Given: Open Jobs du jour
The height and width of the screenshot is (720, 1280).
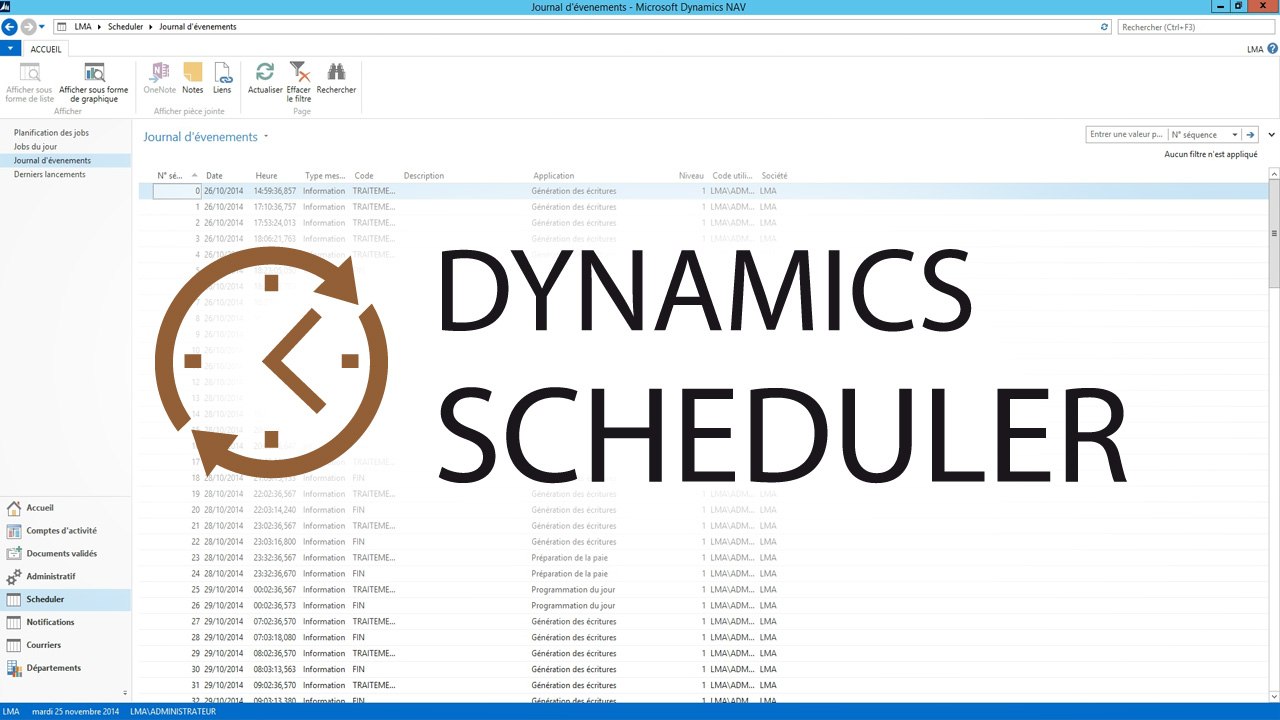Looking at the screenshot, I should click(x=35, y=146).
